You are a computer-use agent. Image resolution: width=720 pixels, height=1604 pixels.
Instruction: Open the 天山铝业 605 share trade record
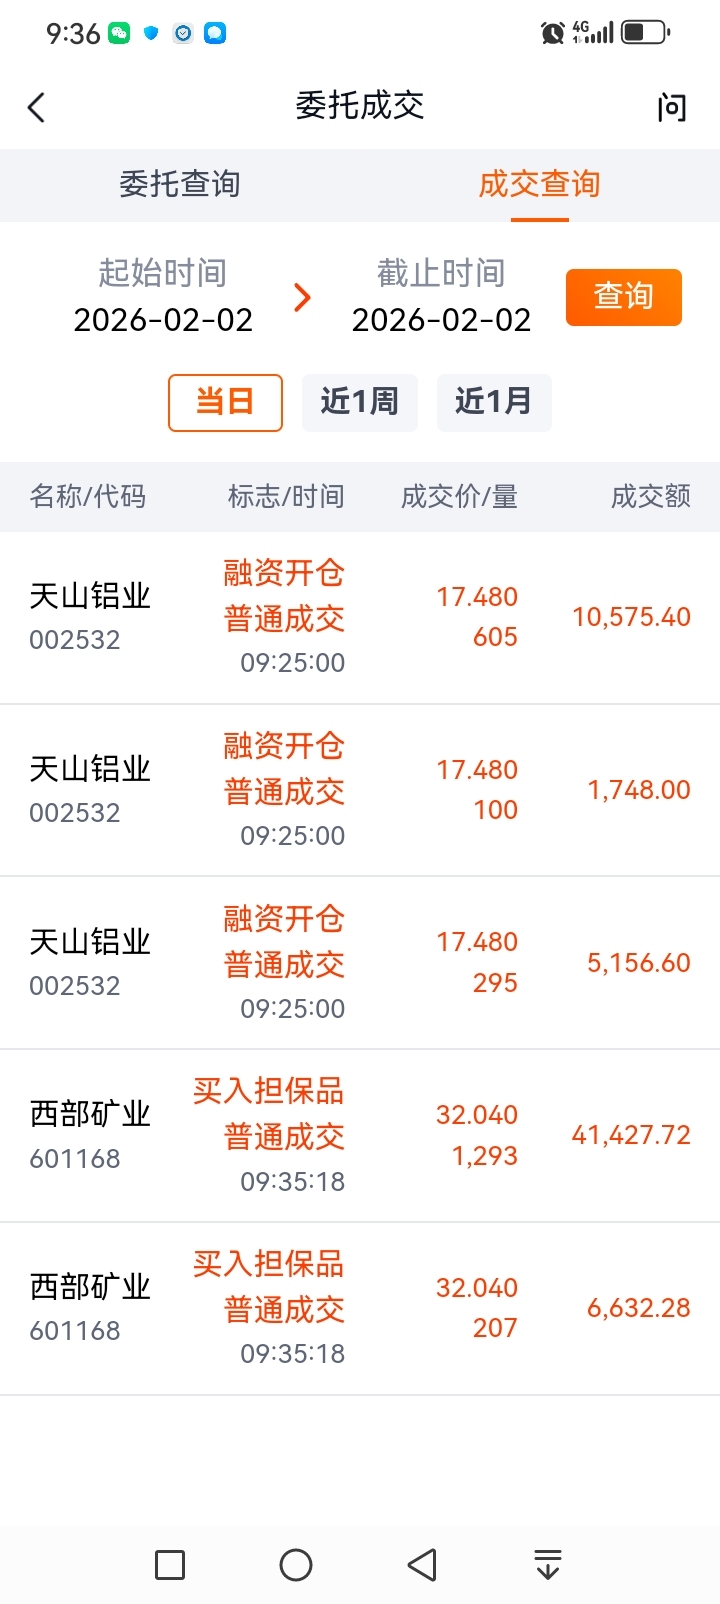coord(360,617)
